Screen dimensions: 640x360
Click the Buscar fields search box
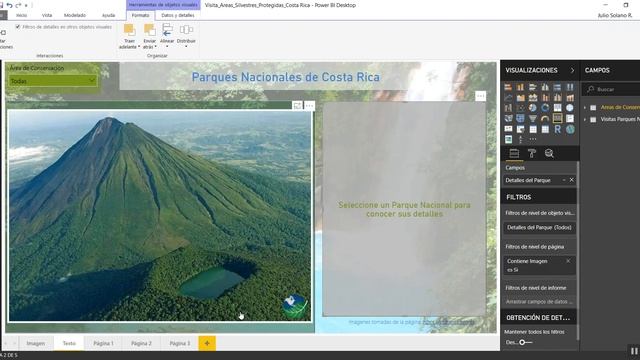click(x=612, y=89)
